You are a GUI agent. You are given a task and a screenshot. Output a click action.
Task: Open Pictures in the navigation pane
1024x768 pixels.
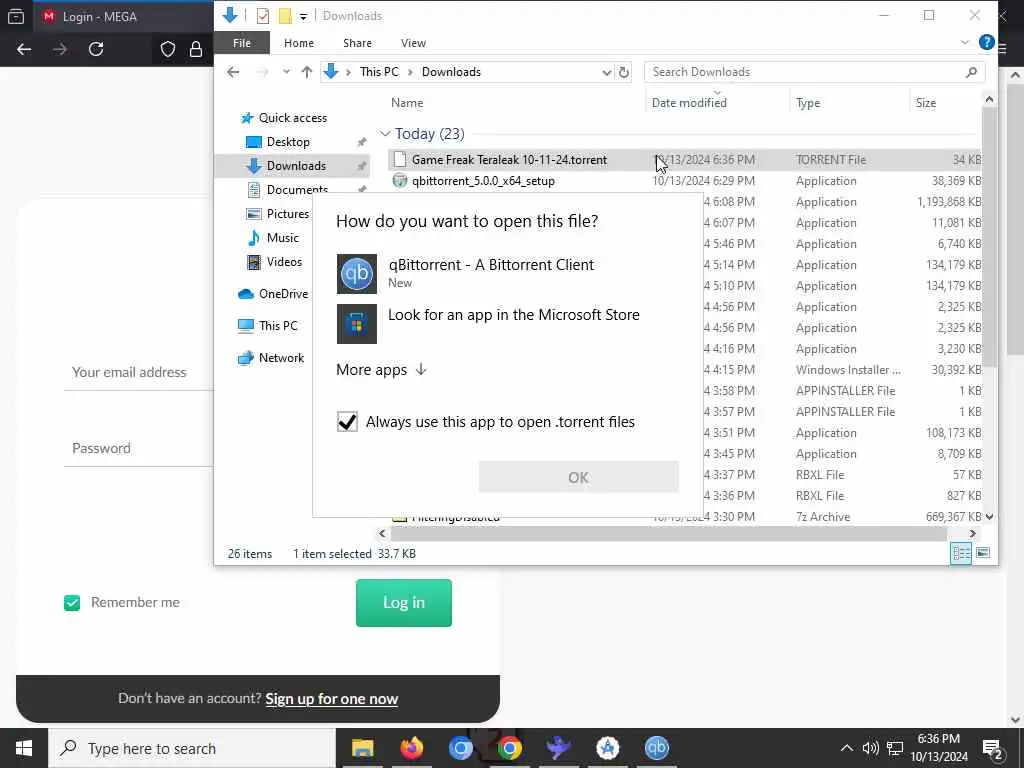click(287, 214)
